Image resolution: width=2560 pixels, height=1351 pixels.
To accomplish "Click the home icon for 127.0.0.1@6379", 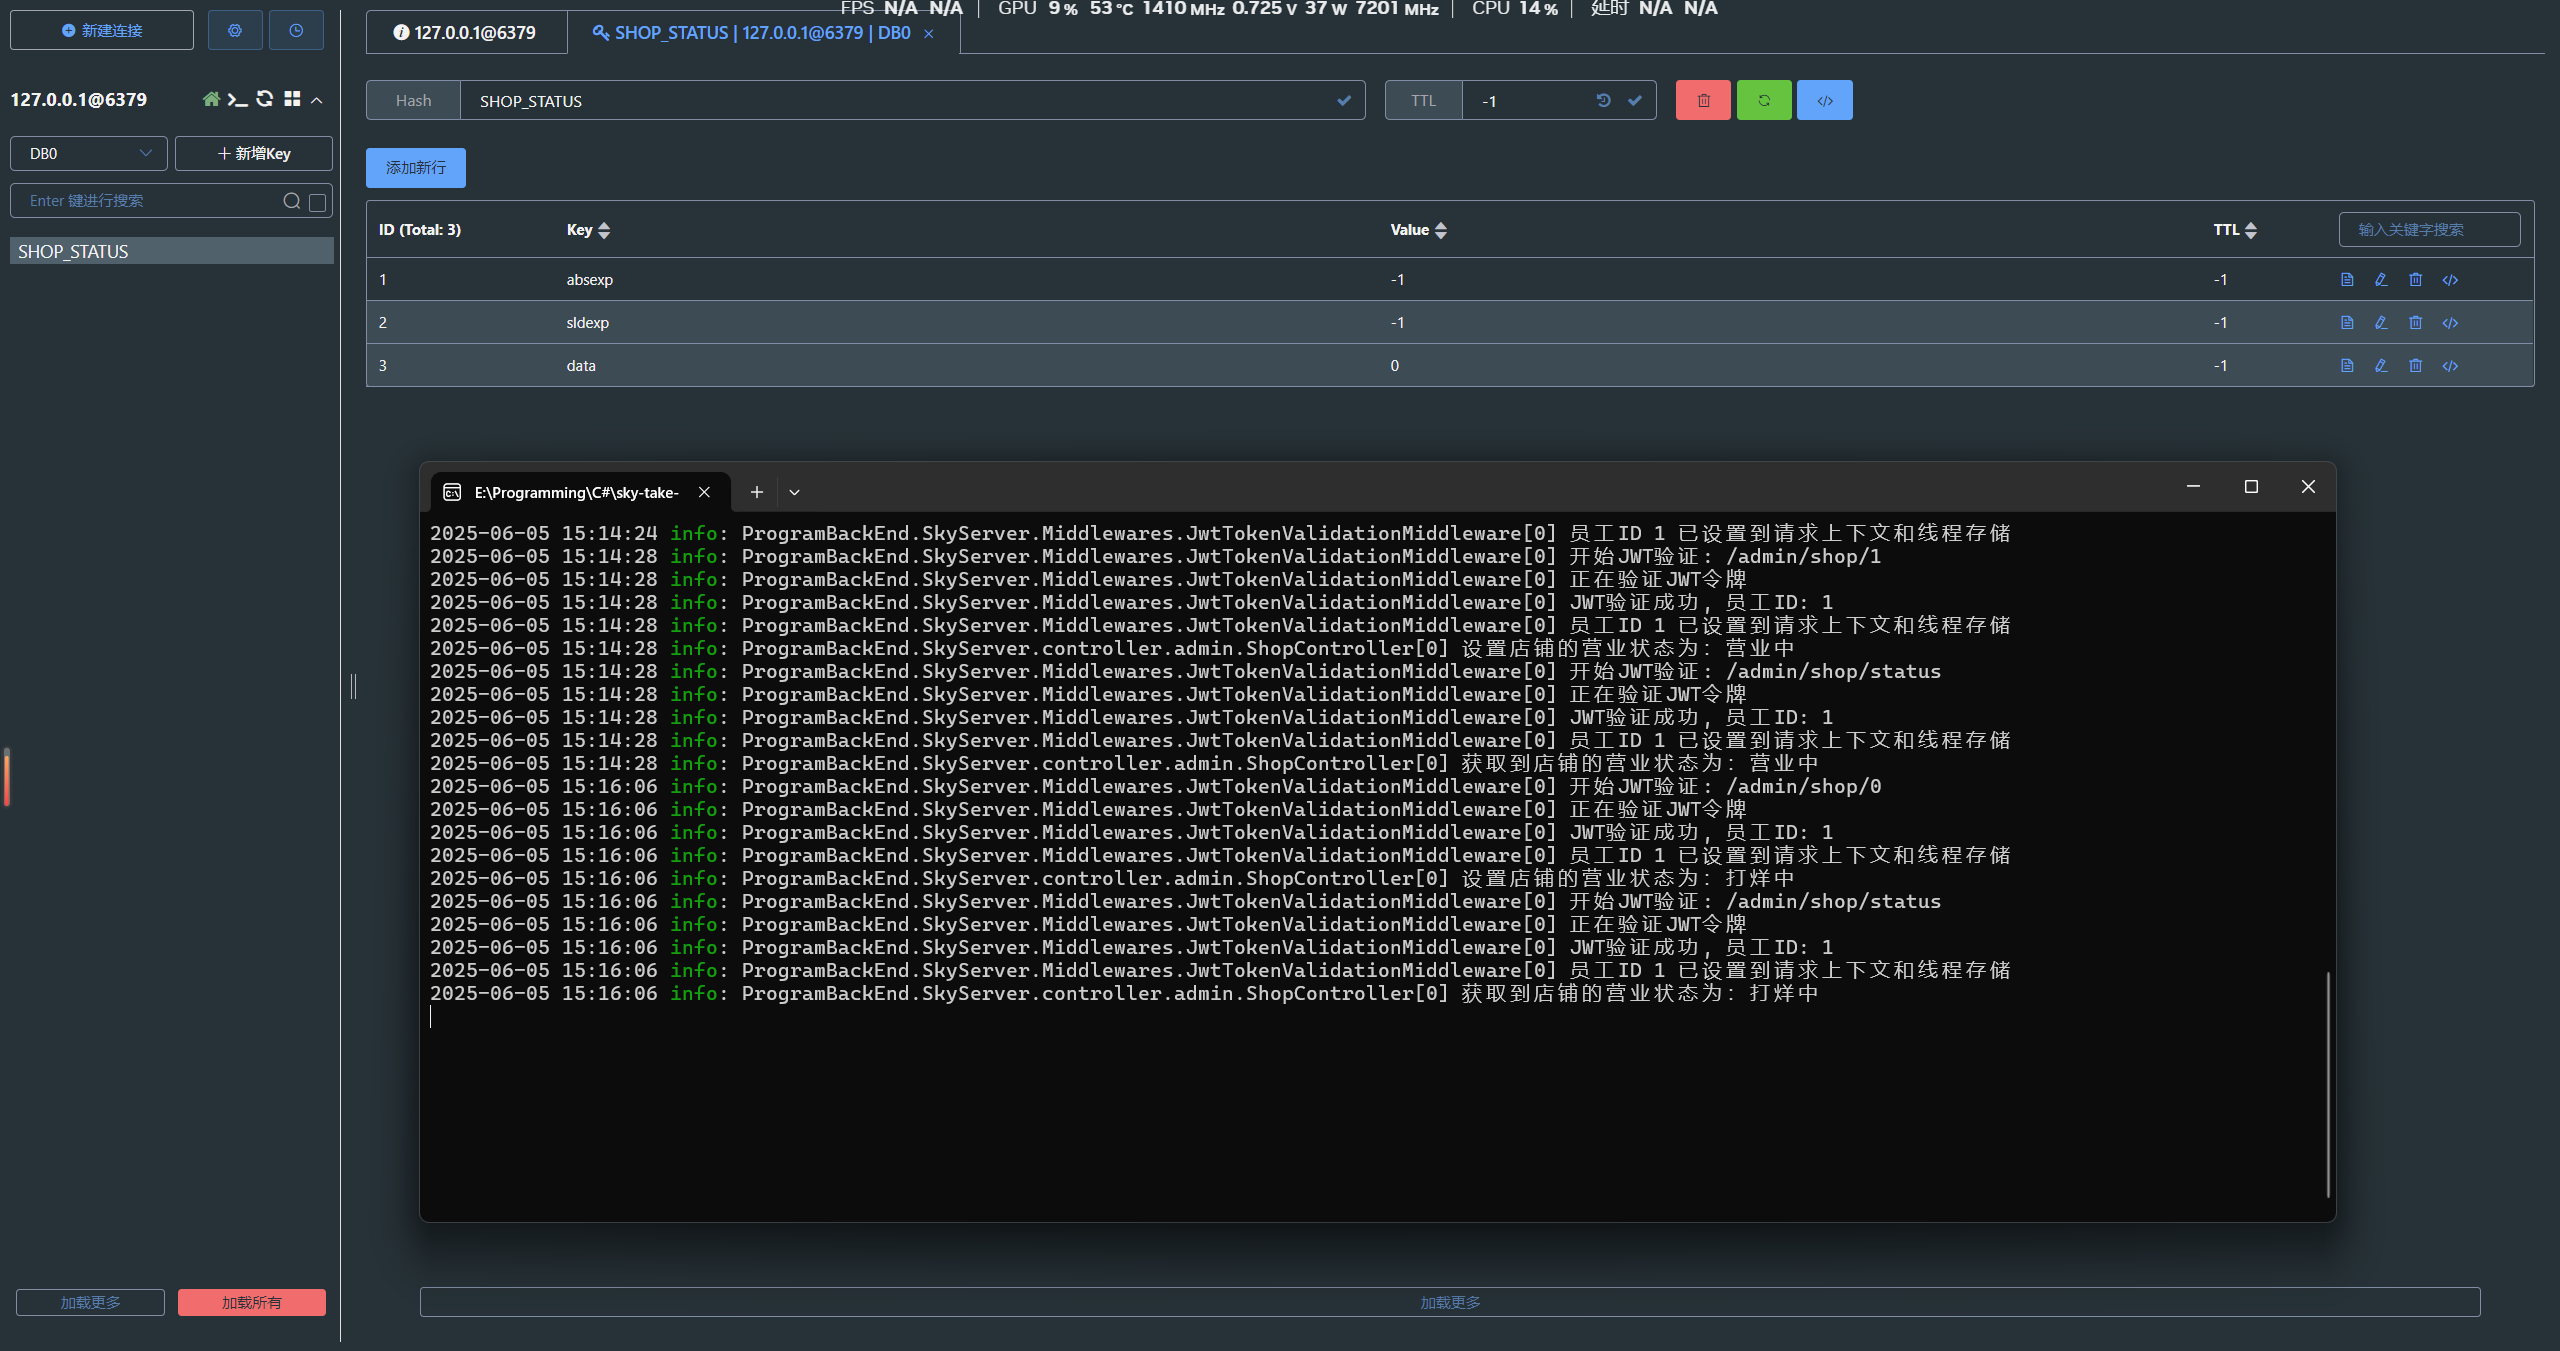I will [210, 99].
